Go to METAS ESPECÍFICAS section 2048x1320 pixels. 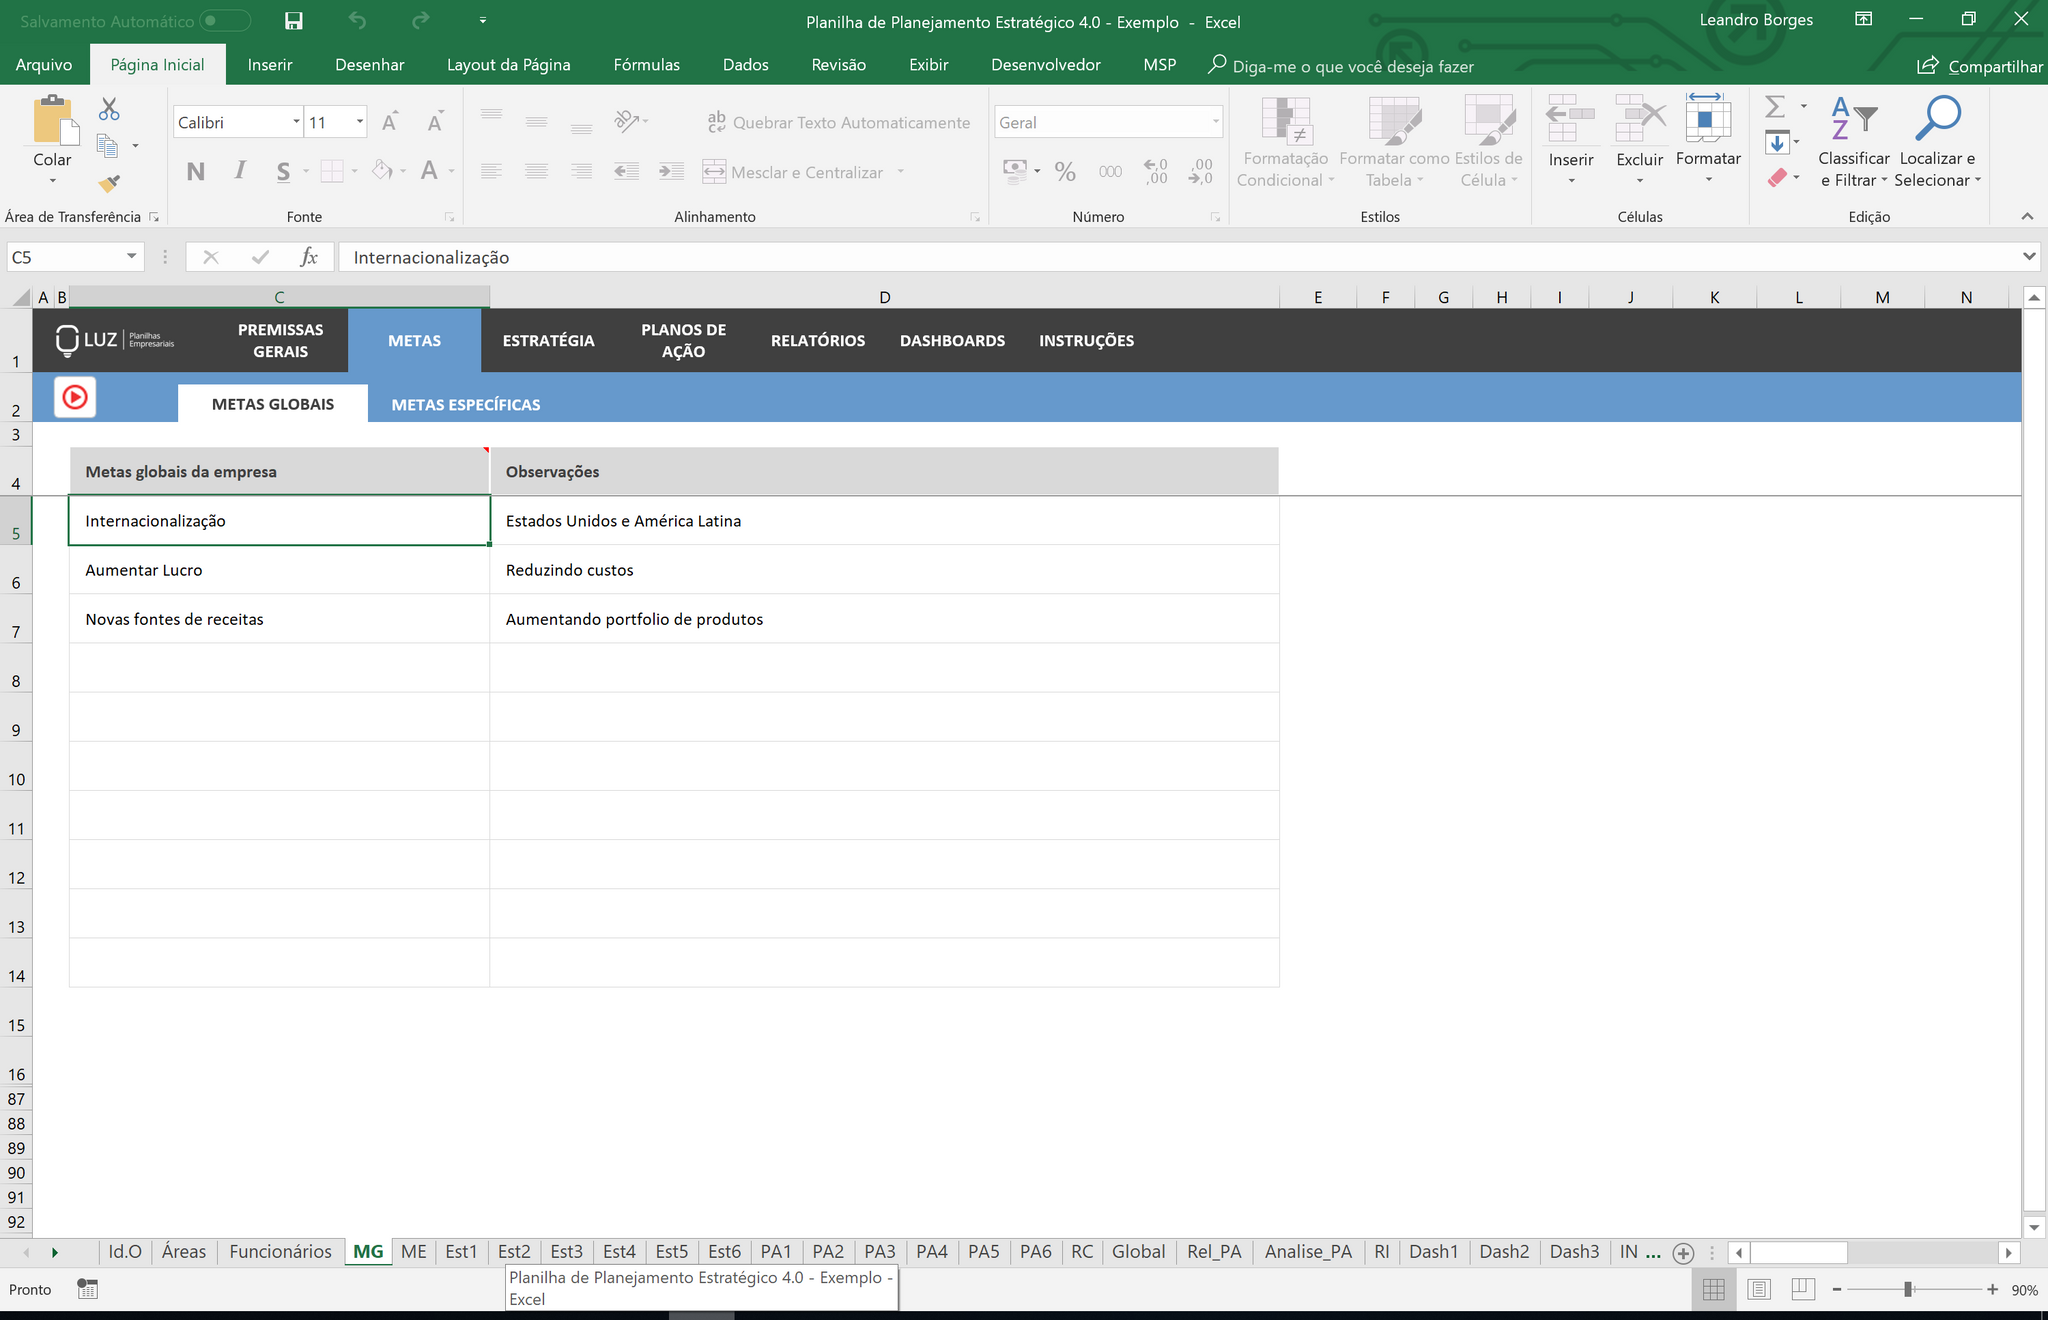click(466, 404)
